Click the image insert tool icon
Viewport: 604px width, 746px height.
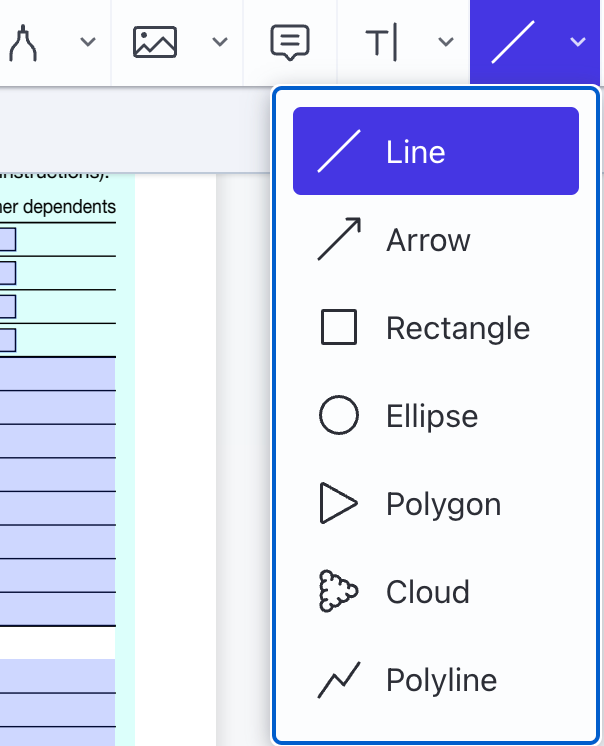[x=155, y=42]
